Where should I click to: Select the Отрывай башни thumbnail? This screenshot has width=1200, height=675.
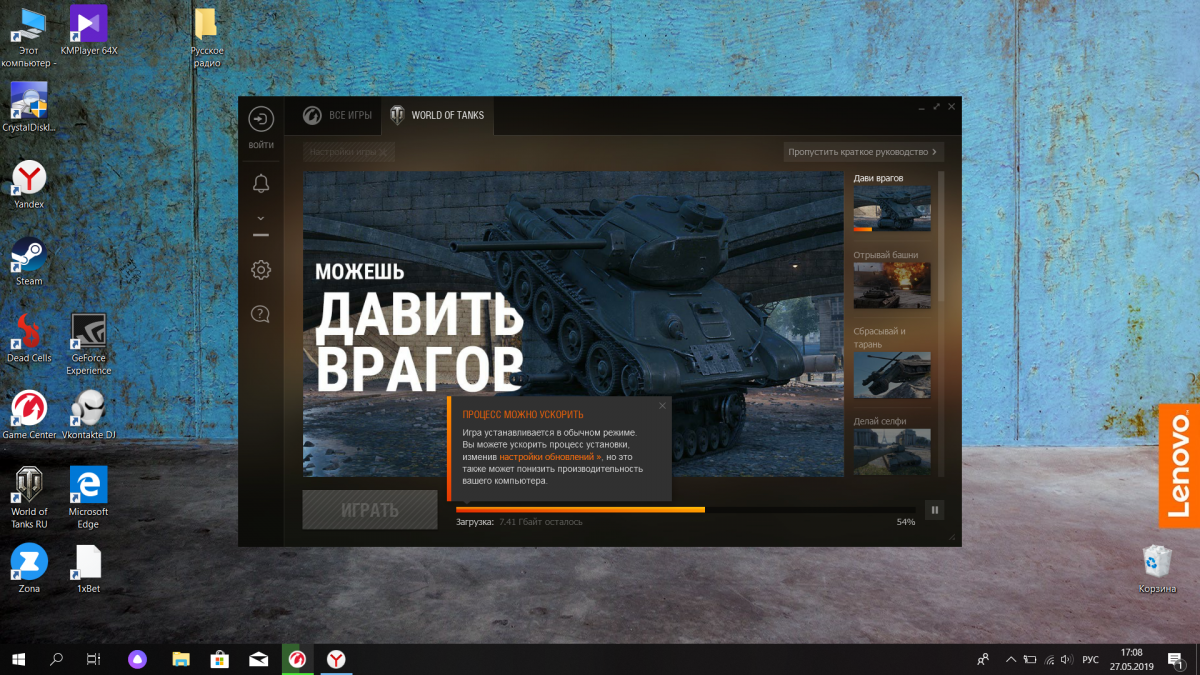[x=892, y=285]
